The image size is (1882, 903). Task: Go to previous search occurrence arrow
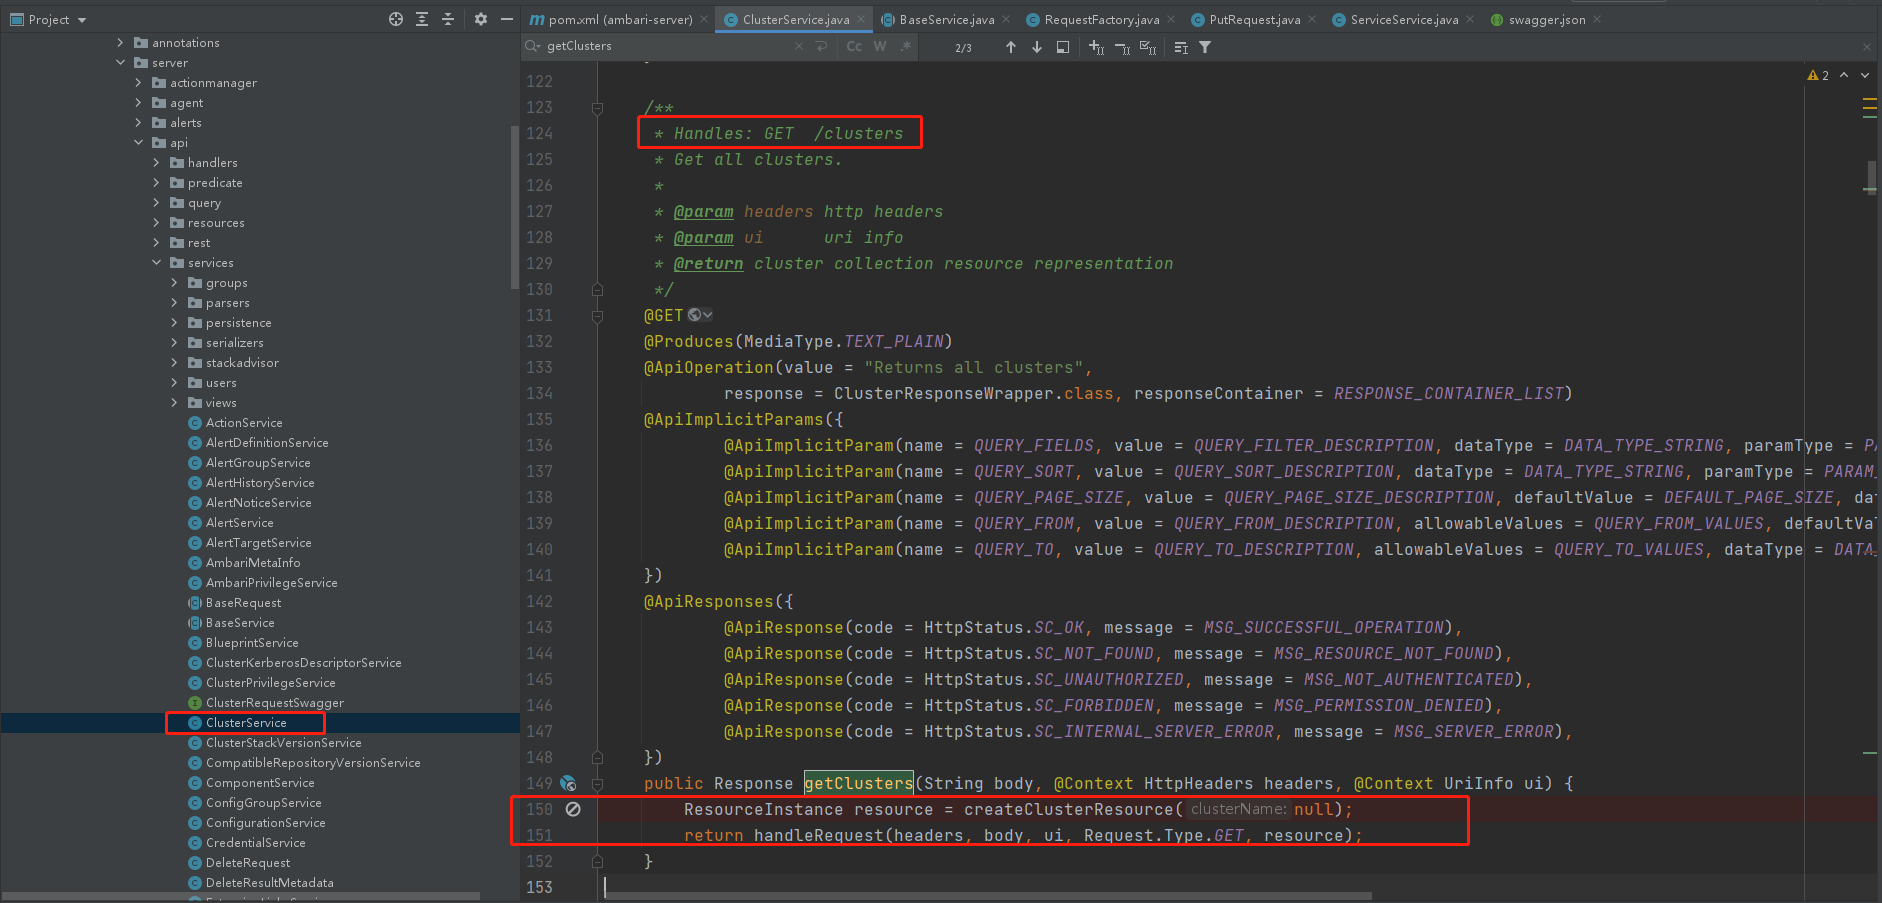[1011, 47]
